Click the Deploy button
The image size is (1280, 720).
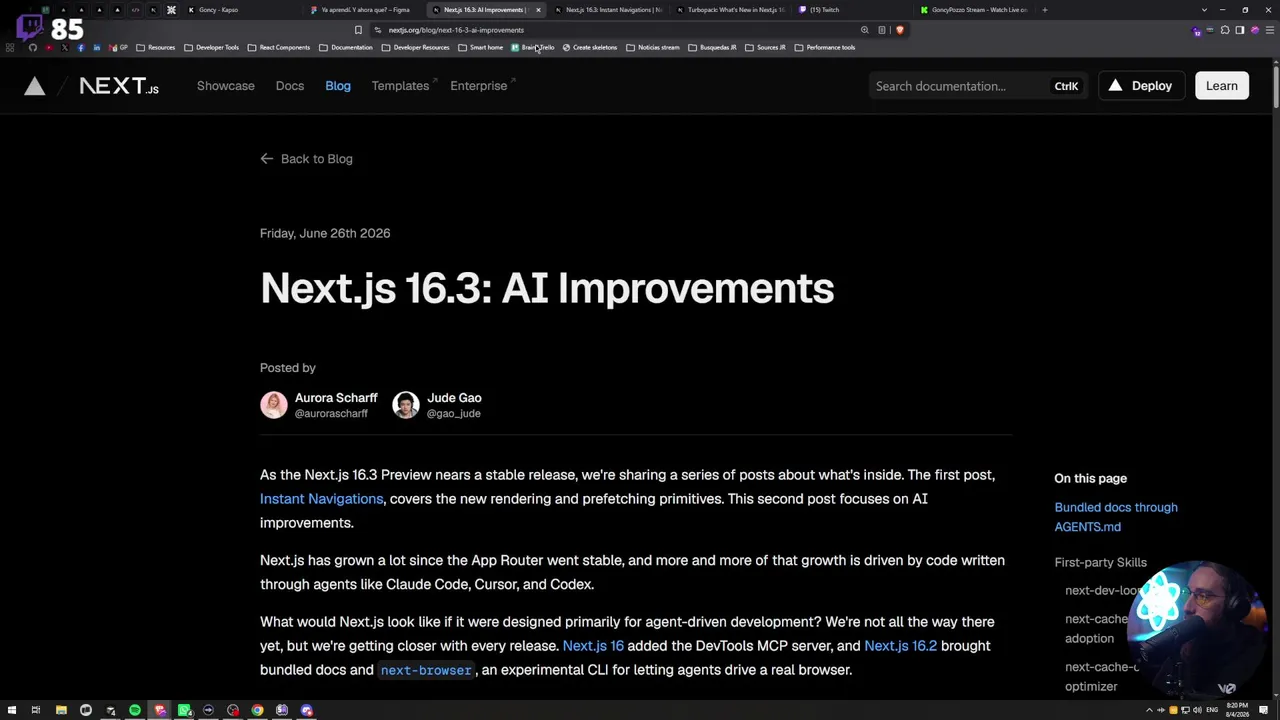click(x=1141, y=86)
